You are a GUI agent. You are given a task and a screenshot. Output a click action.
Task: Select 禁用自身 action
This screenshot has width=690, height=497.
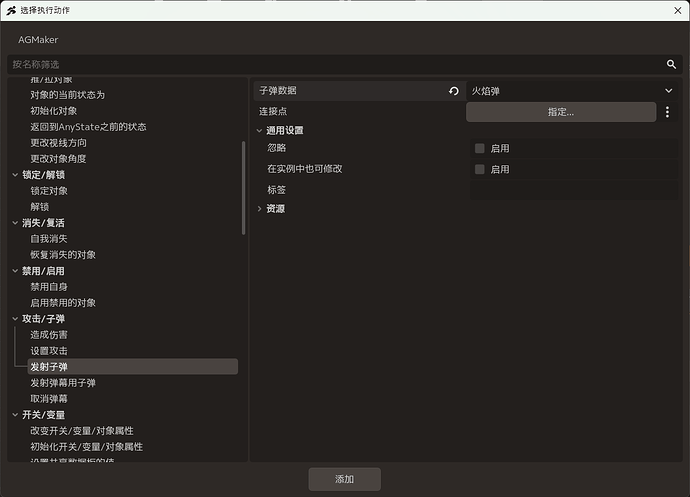point(49,287)
